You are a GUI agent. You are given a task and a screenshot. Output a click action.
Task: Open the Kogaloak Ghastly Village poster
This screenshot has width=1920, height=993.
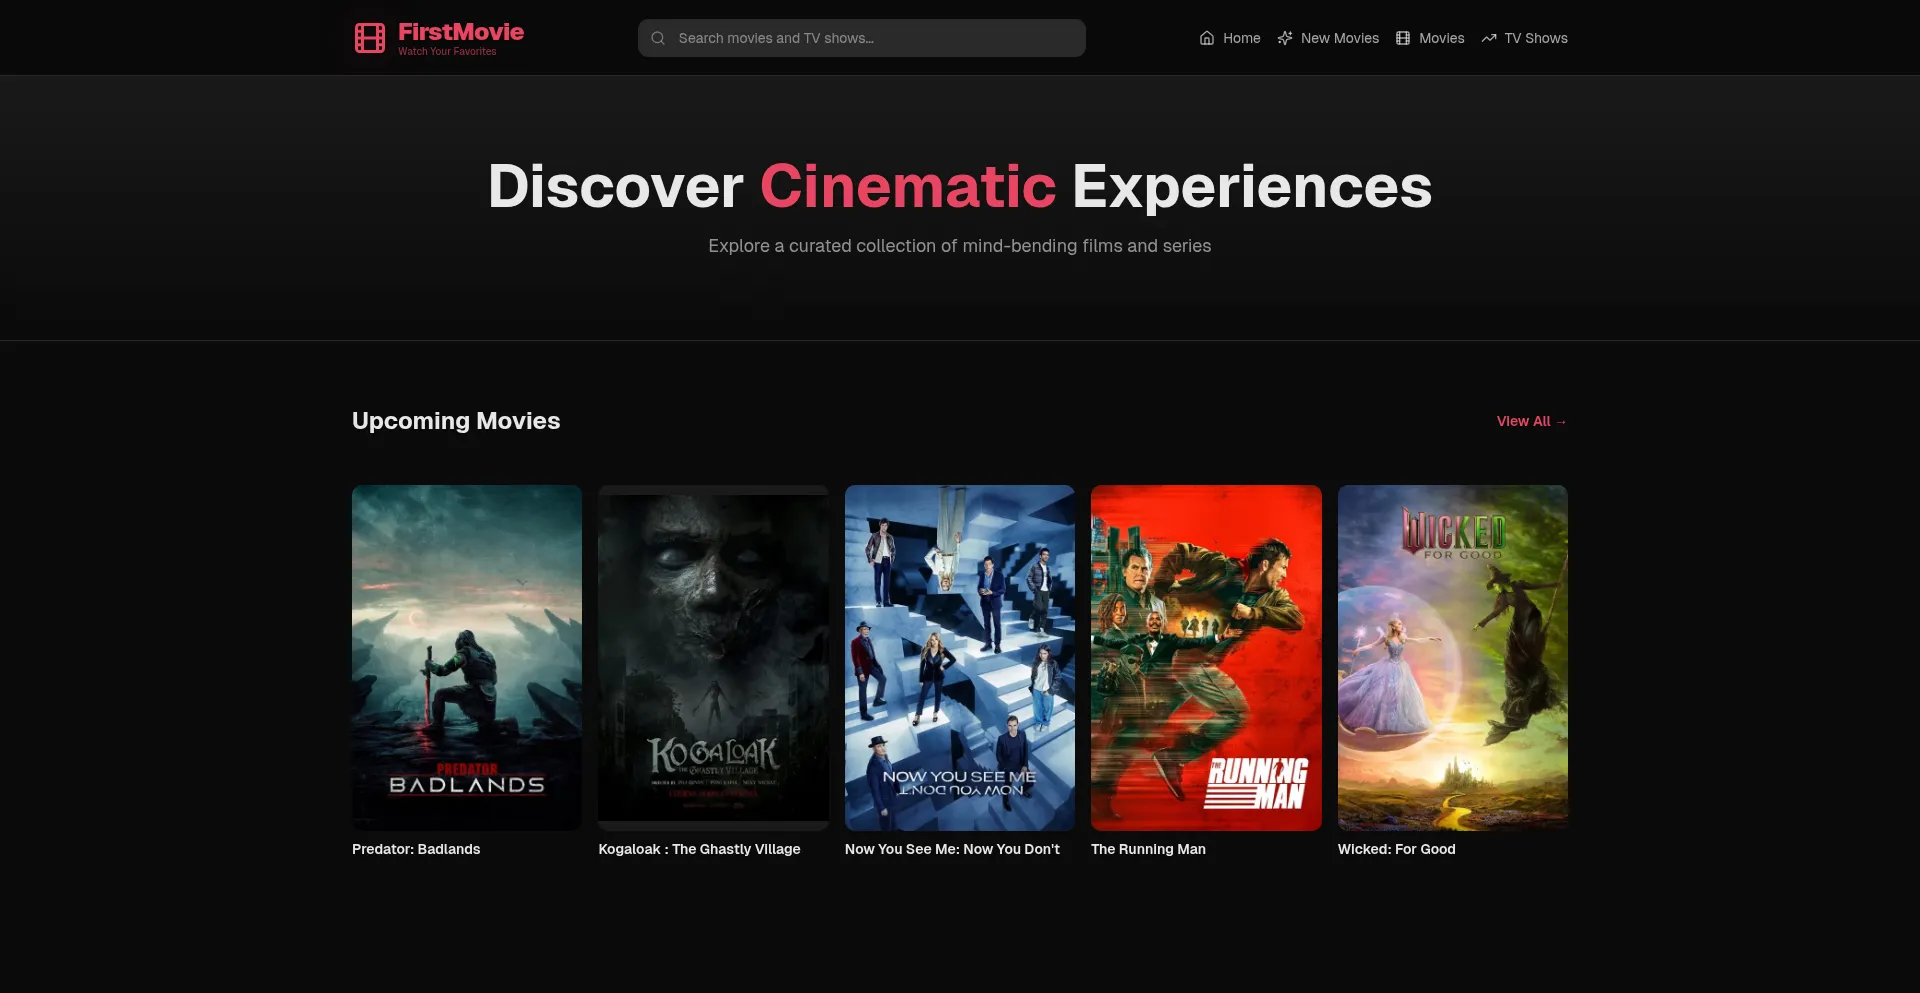(713, 657)
